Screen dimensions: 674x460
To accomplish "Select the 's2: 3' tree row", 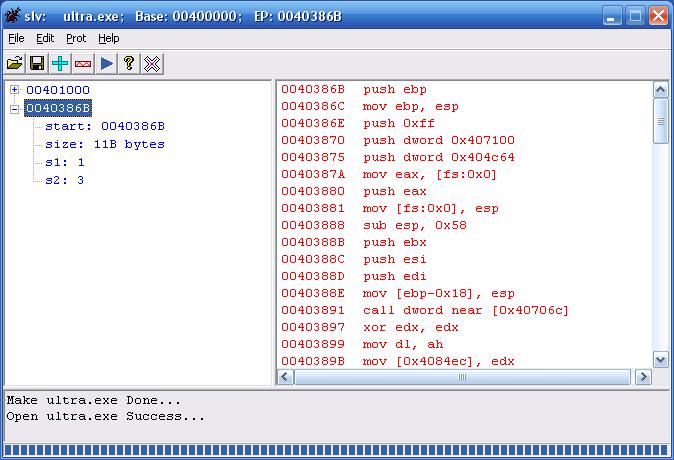I will tap(64, 180).
